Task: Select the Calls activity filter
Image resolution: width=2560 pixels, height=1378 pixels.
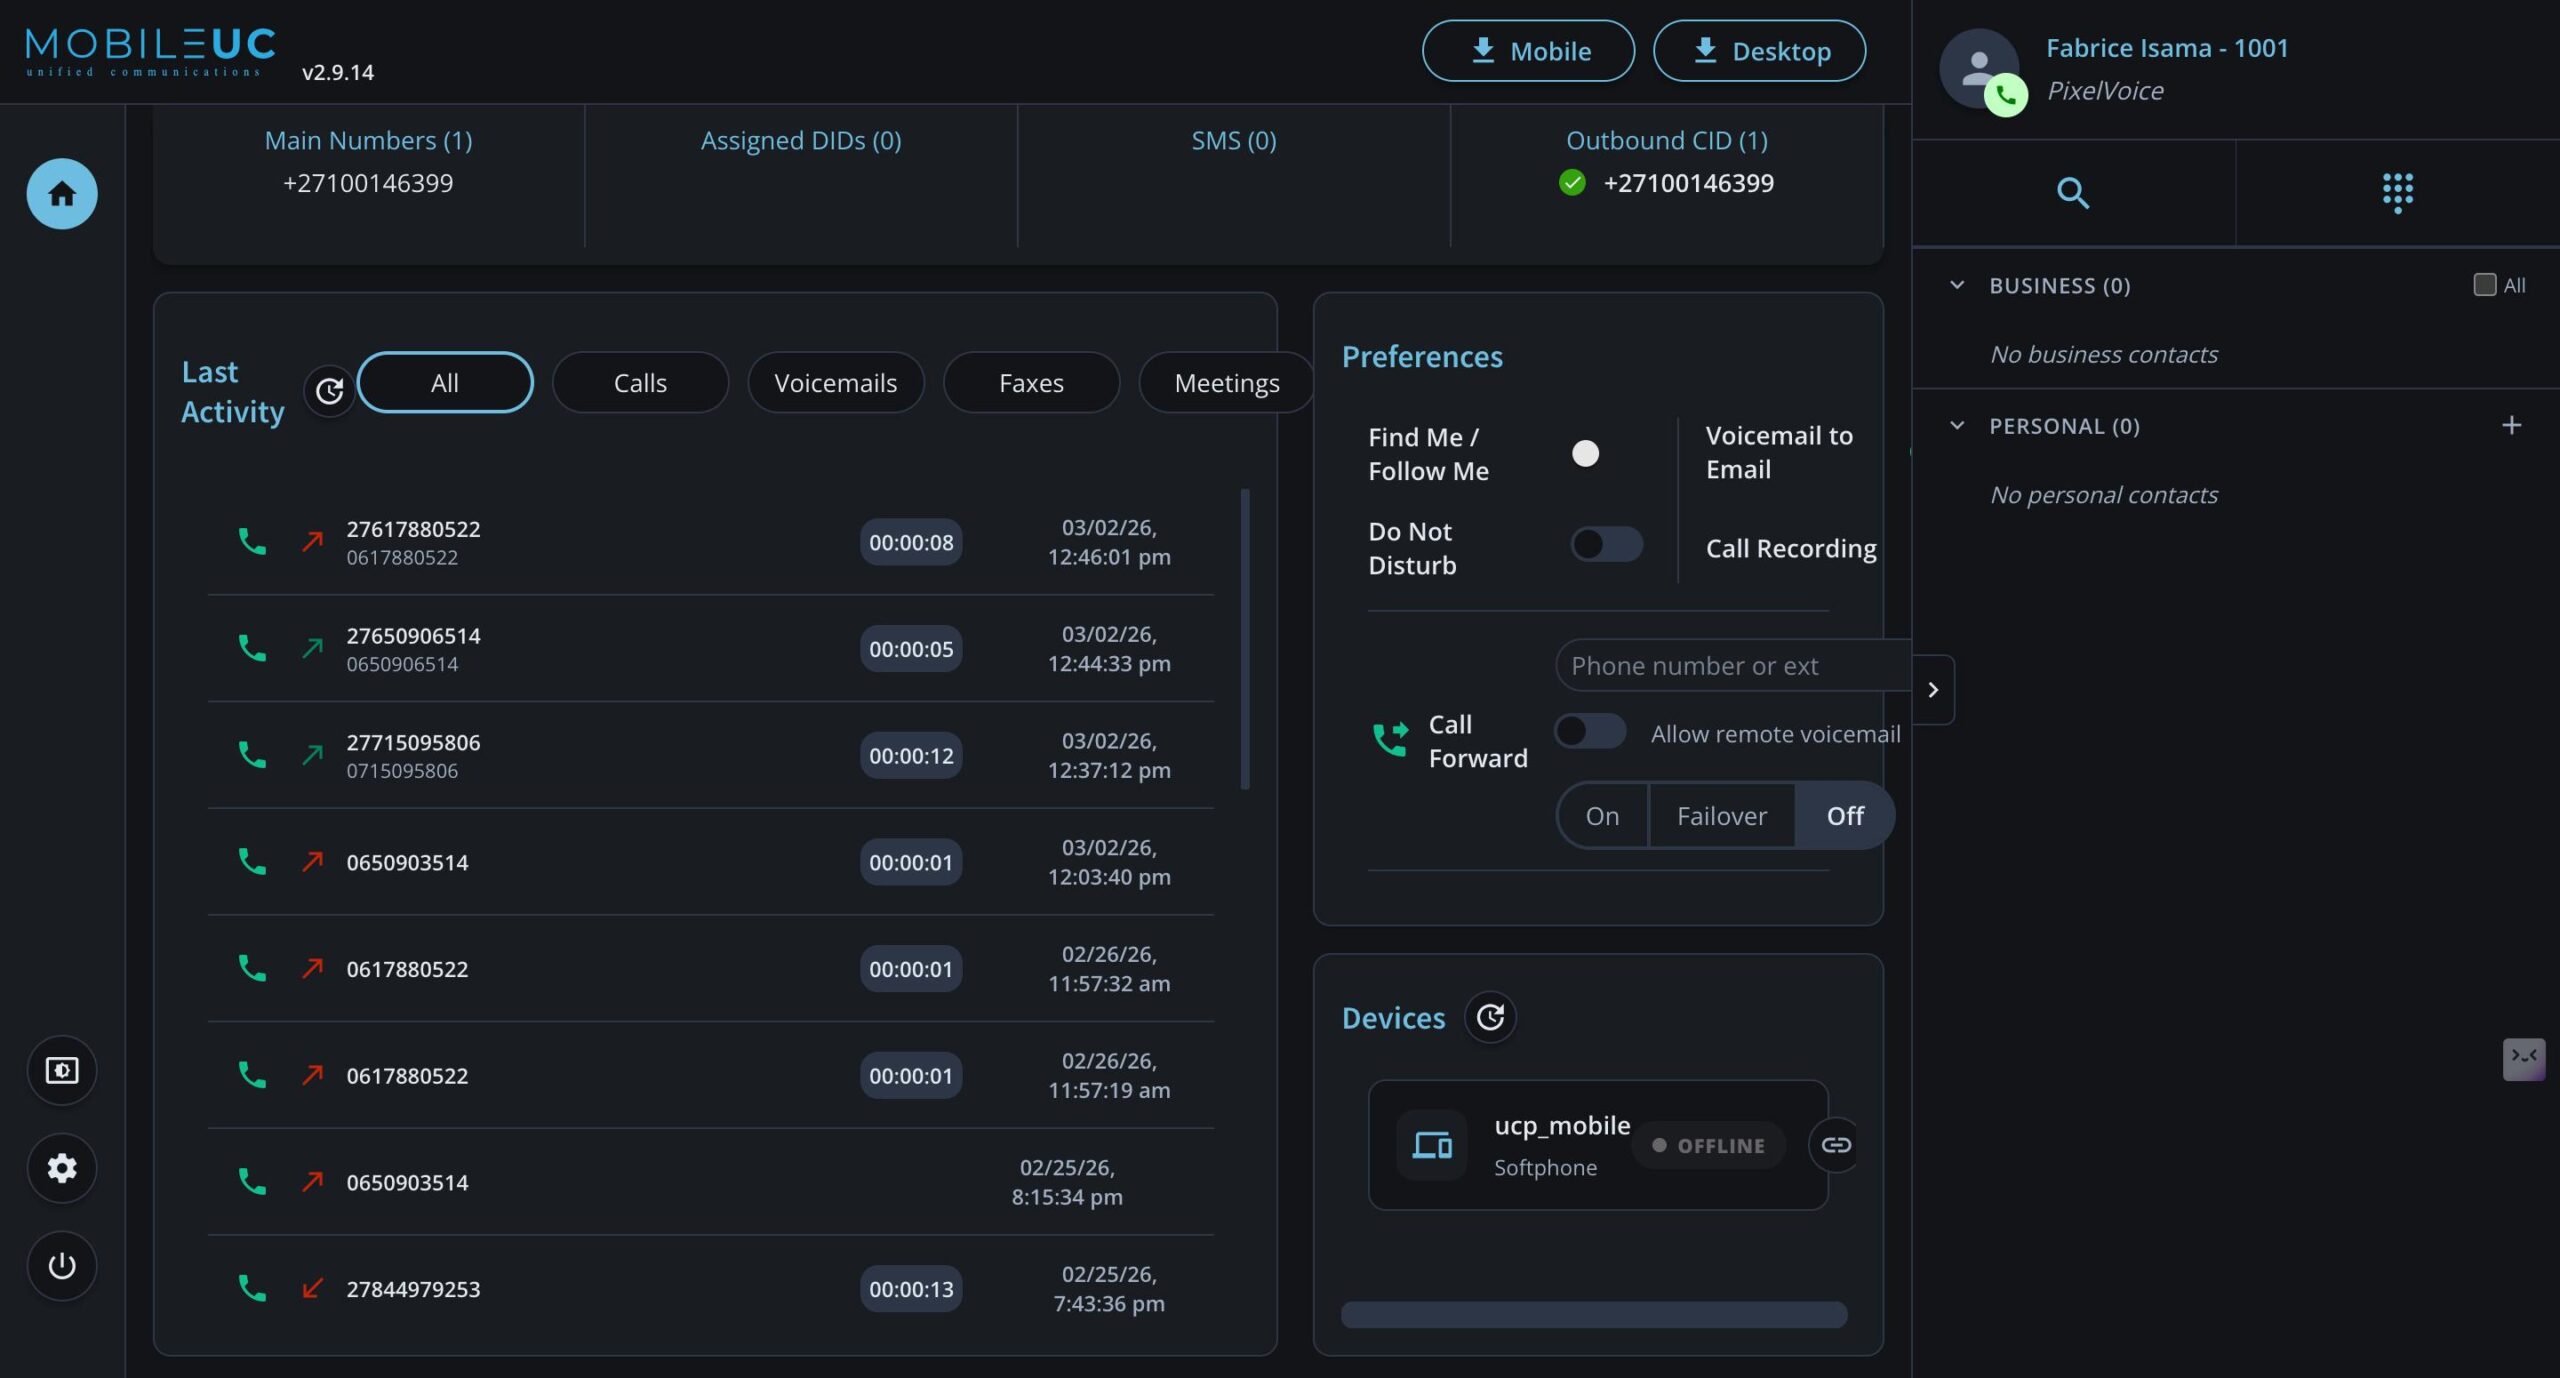Action: pos(640,383)
